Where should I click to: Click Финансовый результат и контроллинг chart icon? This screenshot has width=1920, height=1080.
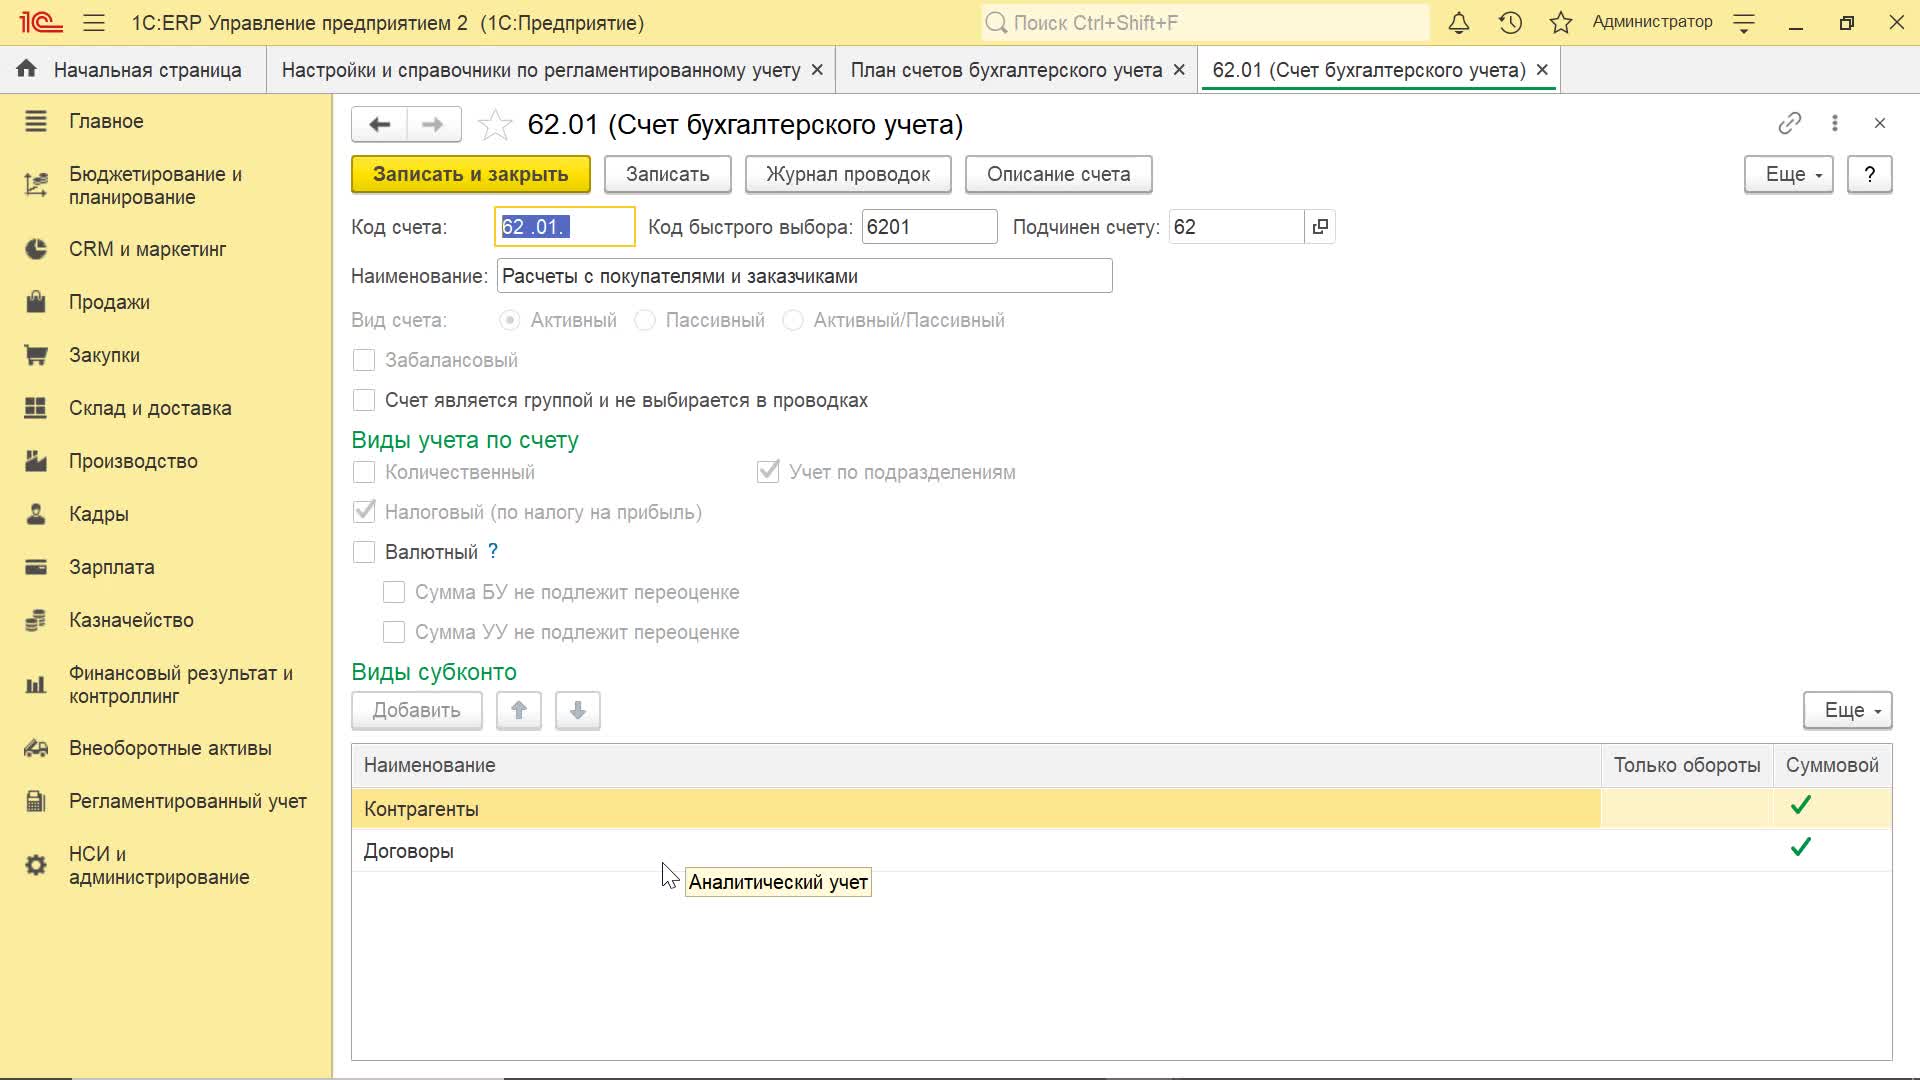pos(36,685)
